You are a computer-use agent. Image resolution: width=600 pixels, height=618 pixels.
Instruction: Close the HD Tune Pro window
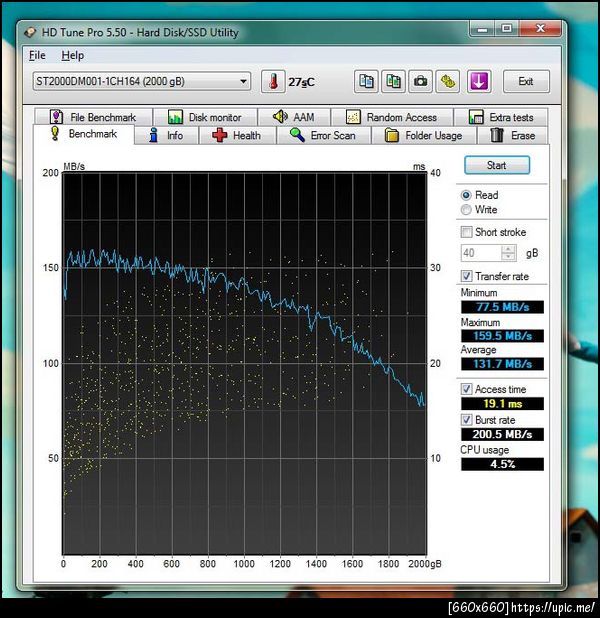(x=540, y=29)
